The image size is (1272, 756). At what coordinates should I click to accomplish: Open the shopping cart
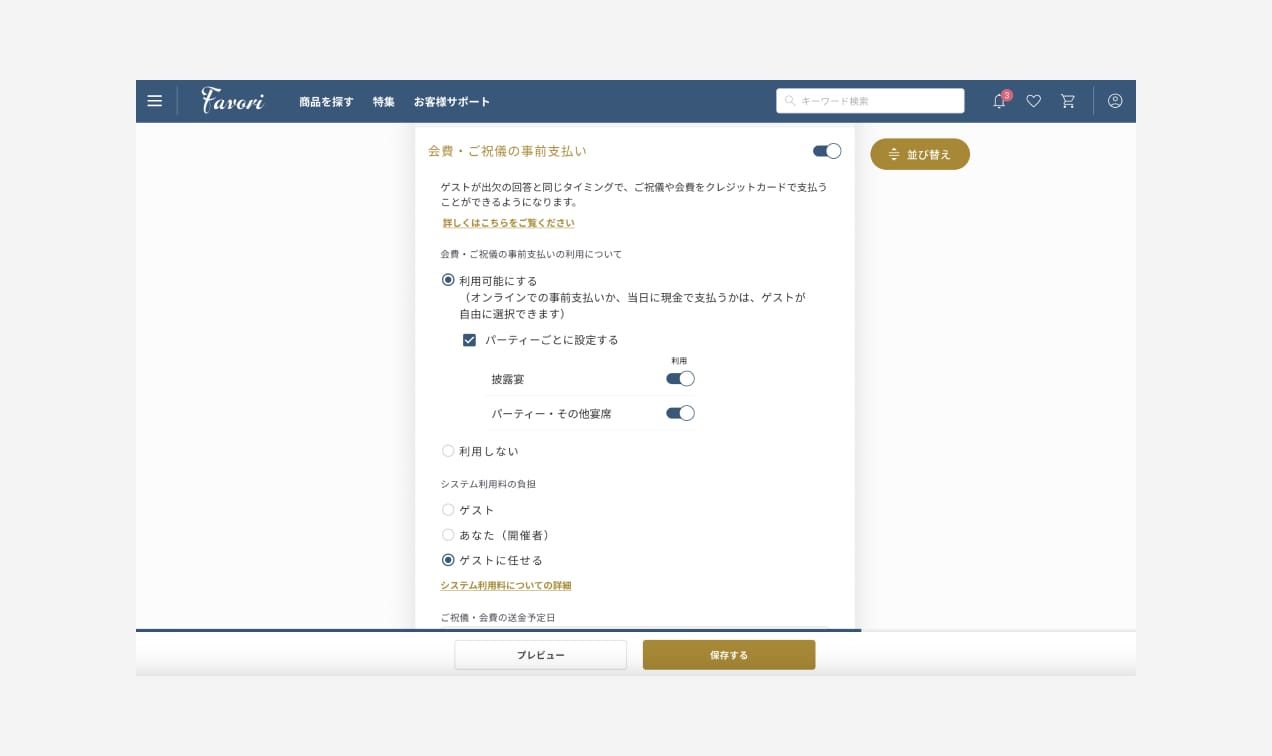click(x=1068, y=101)
